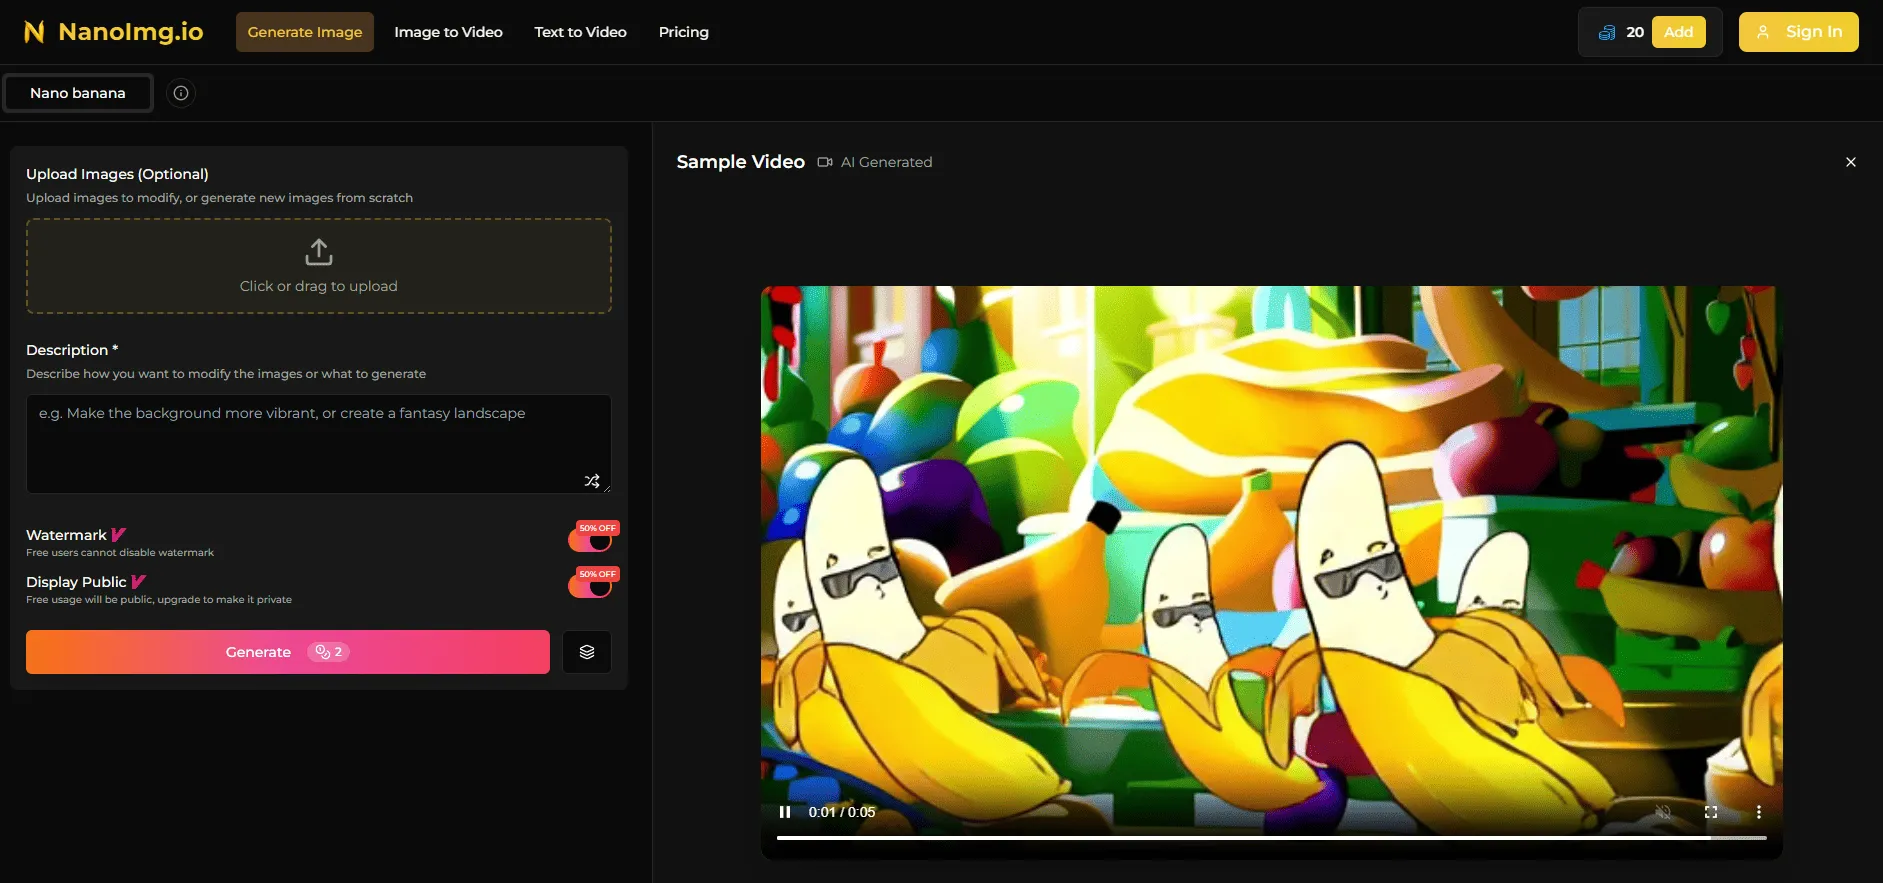Click the NanoImg.io logo

(x=114, y=32)
